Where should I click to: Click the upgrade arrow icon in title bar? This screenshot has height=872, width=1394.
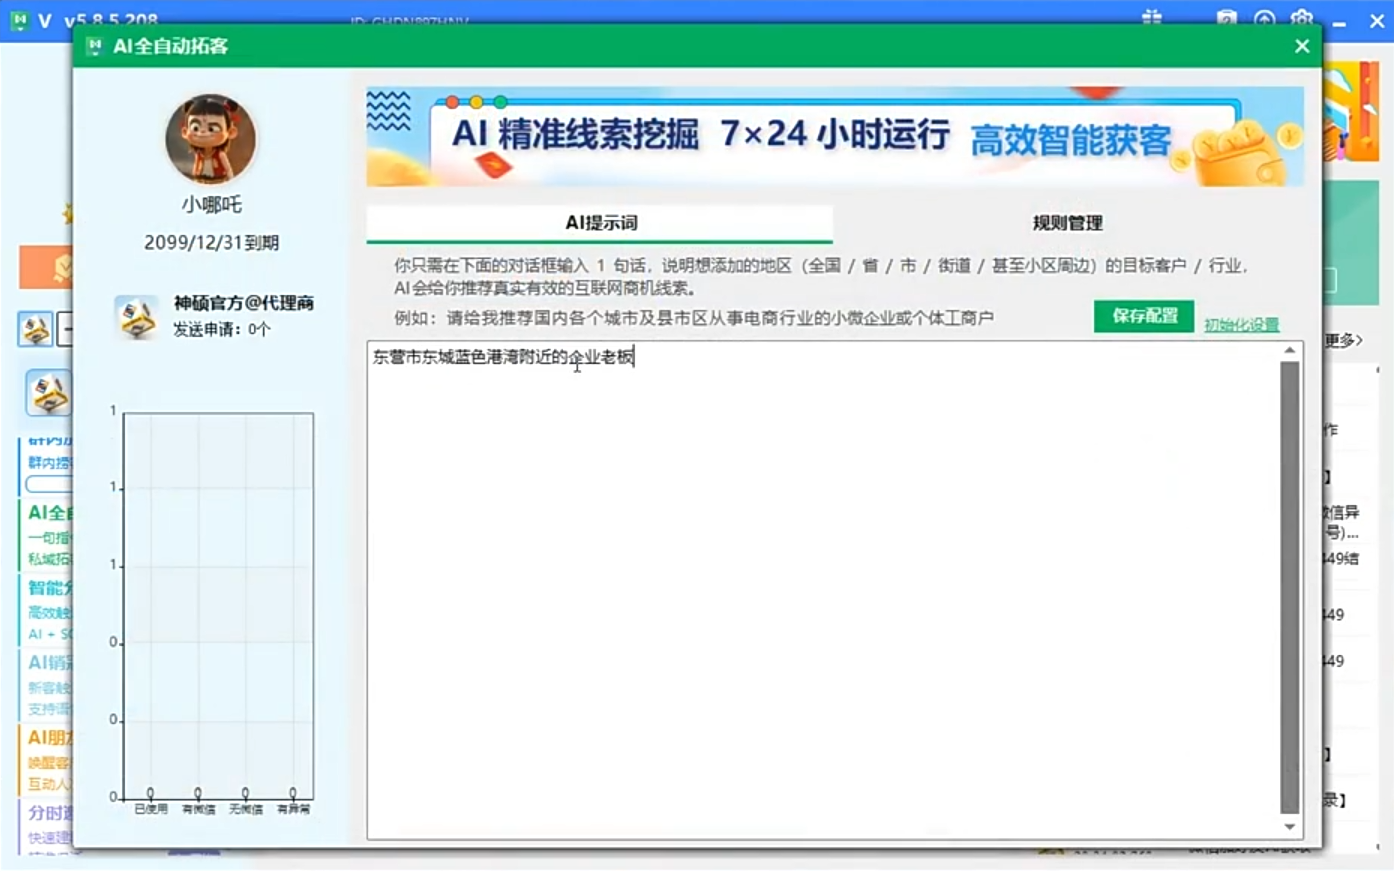pyautogui.click(x=1265, y=18)
